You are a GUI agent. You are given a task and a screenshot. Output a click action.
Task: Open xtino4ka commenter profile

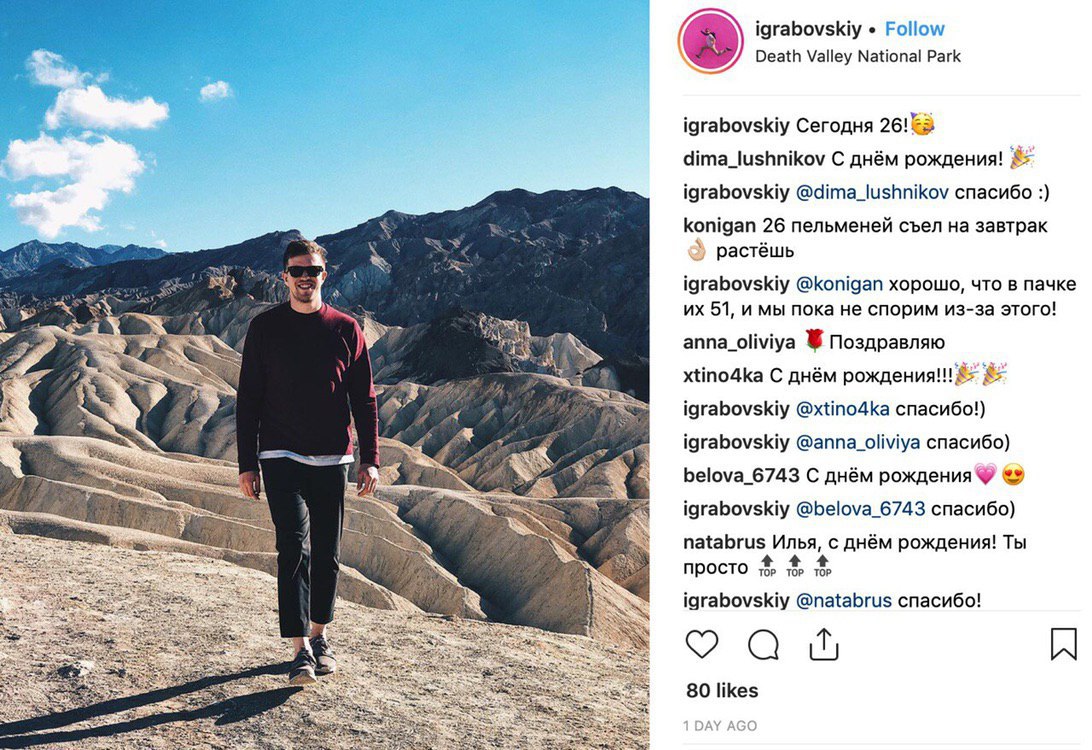[x=723, y=376]
